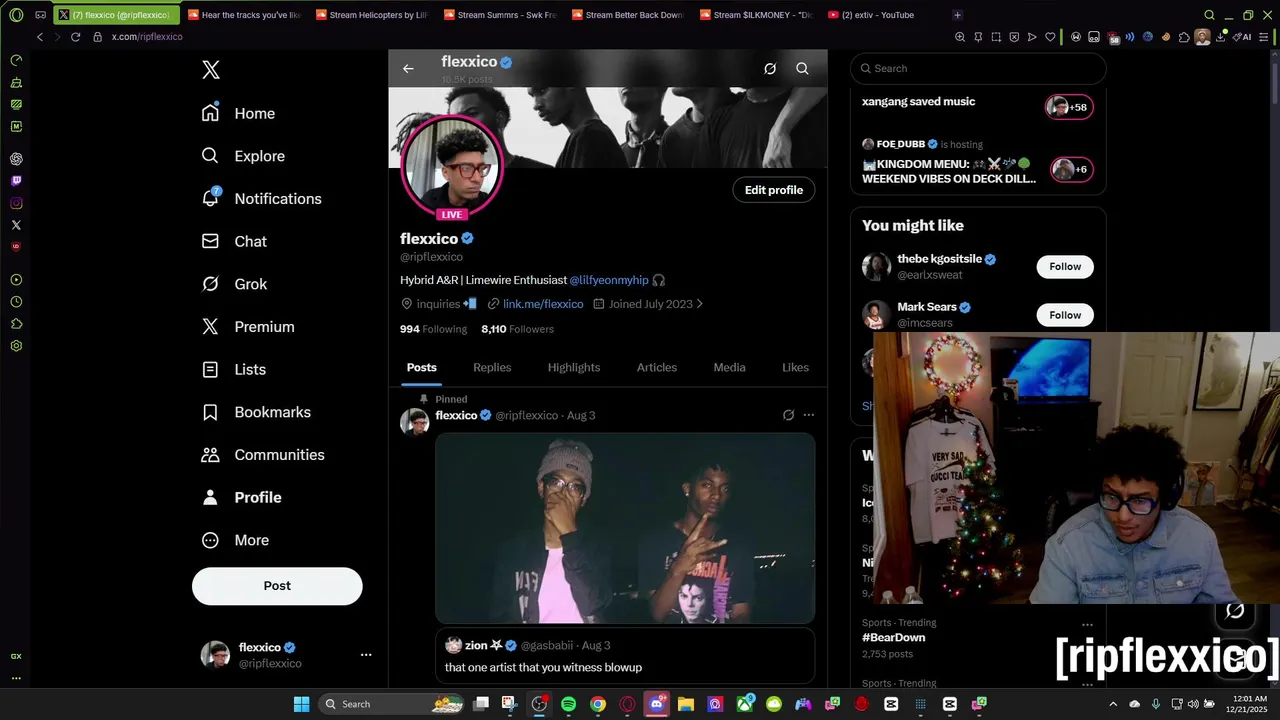Open Easy setup sliders icon
1280x720 pixels.
(1266, 37)
